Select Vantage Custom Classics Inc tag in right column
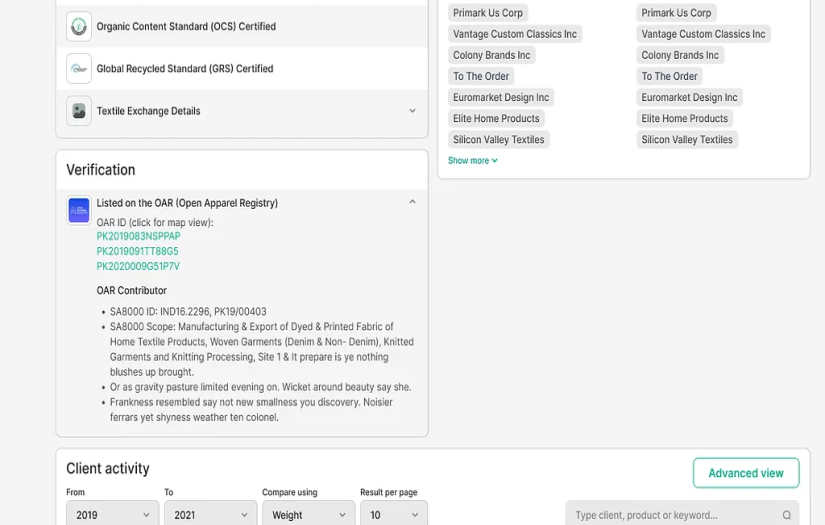This screenshot has width=825, height=525. (x=703, y=34)
